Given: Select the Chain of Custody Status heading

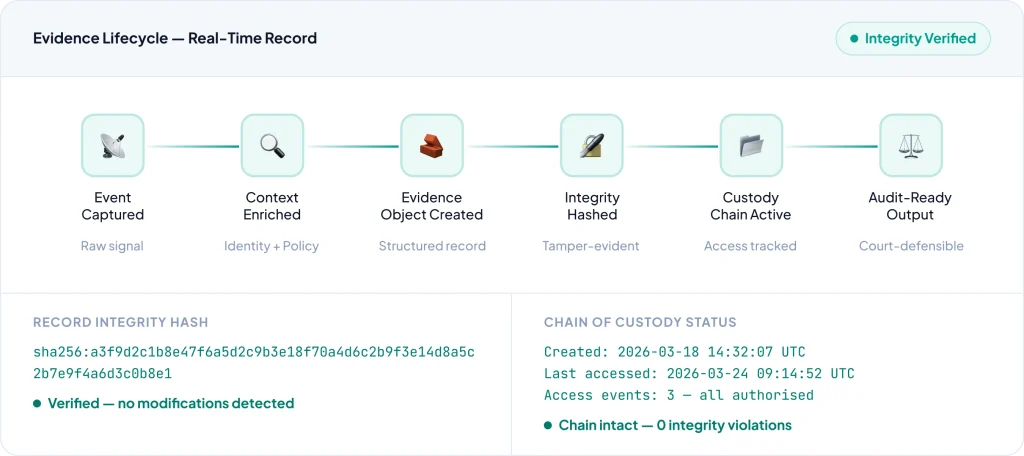Looking at the screenshot, I should [x=640, y=322].
